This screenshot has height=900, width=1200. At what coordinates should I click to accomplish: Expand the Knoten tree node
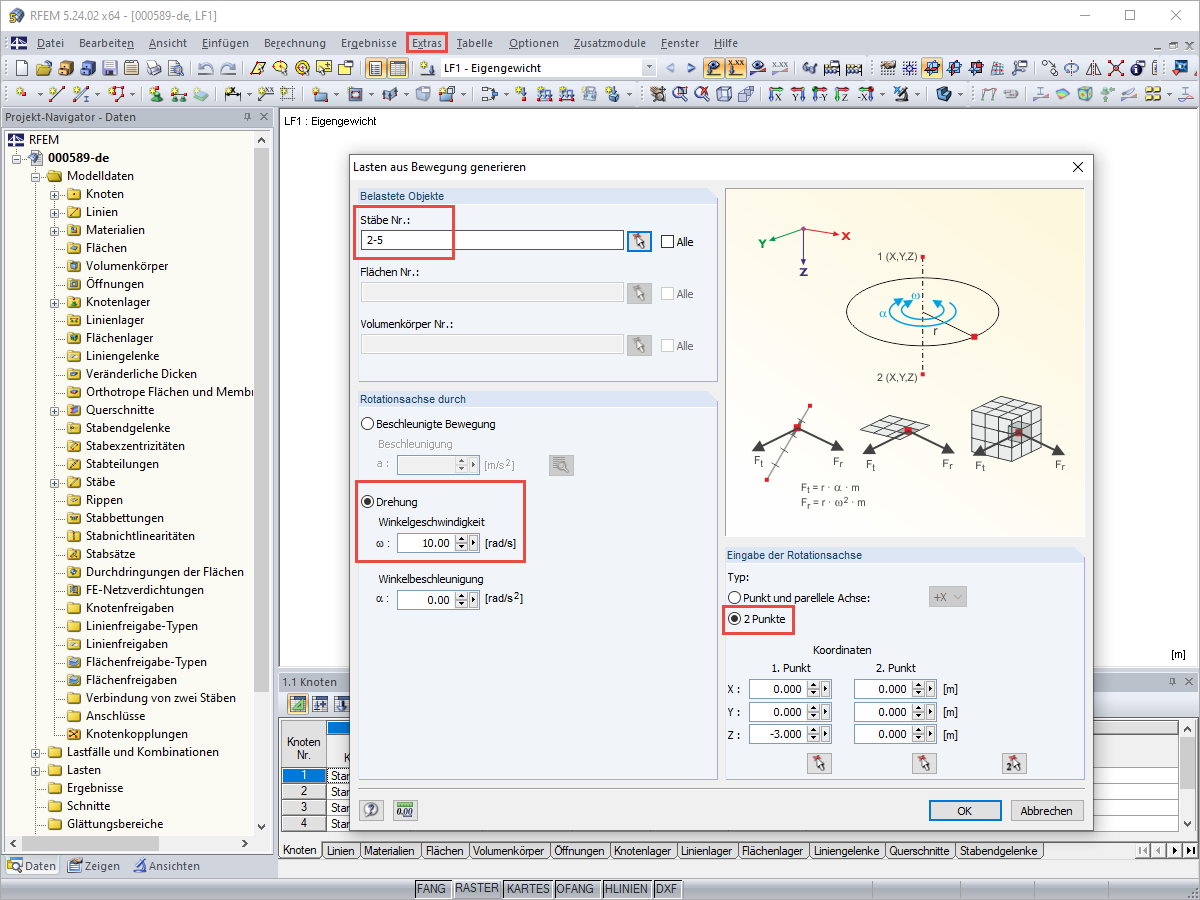[55, 194]
